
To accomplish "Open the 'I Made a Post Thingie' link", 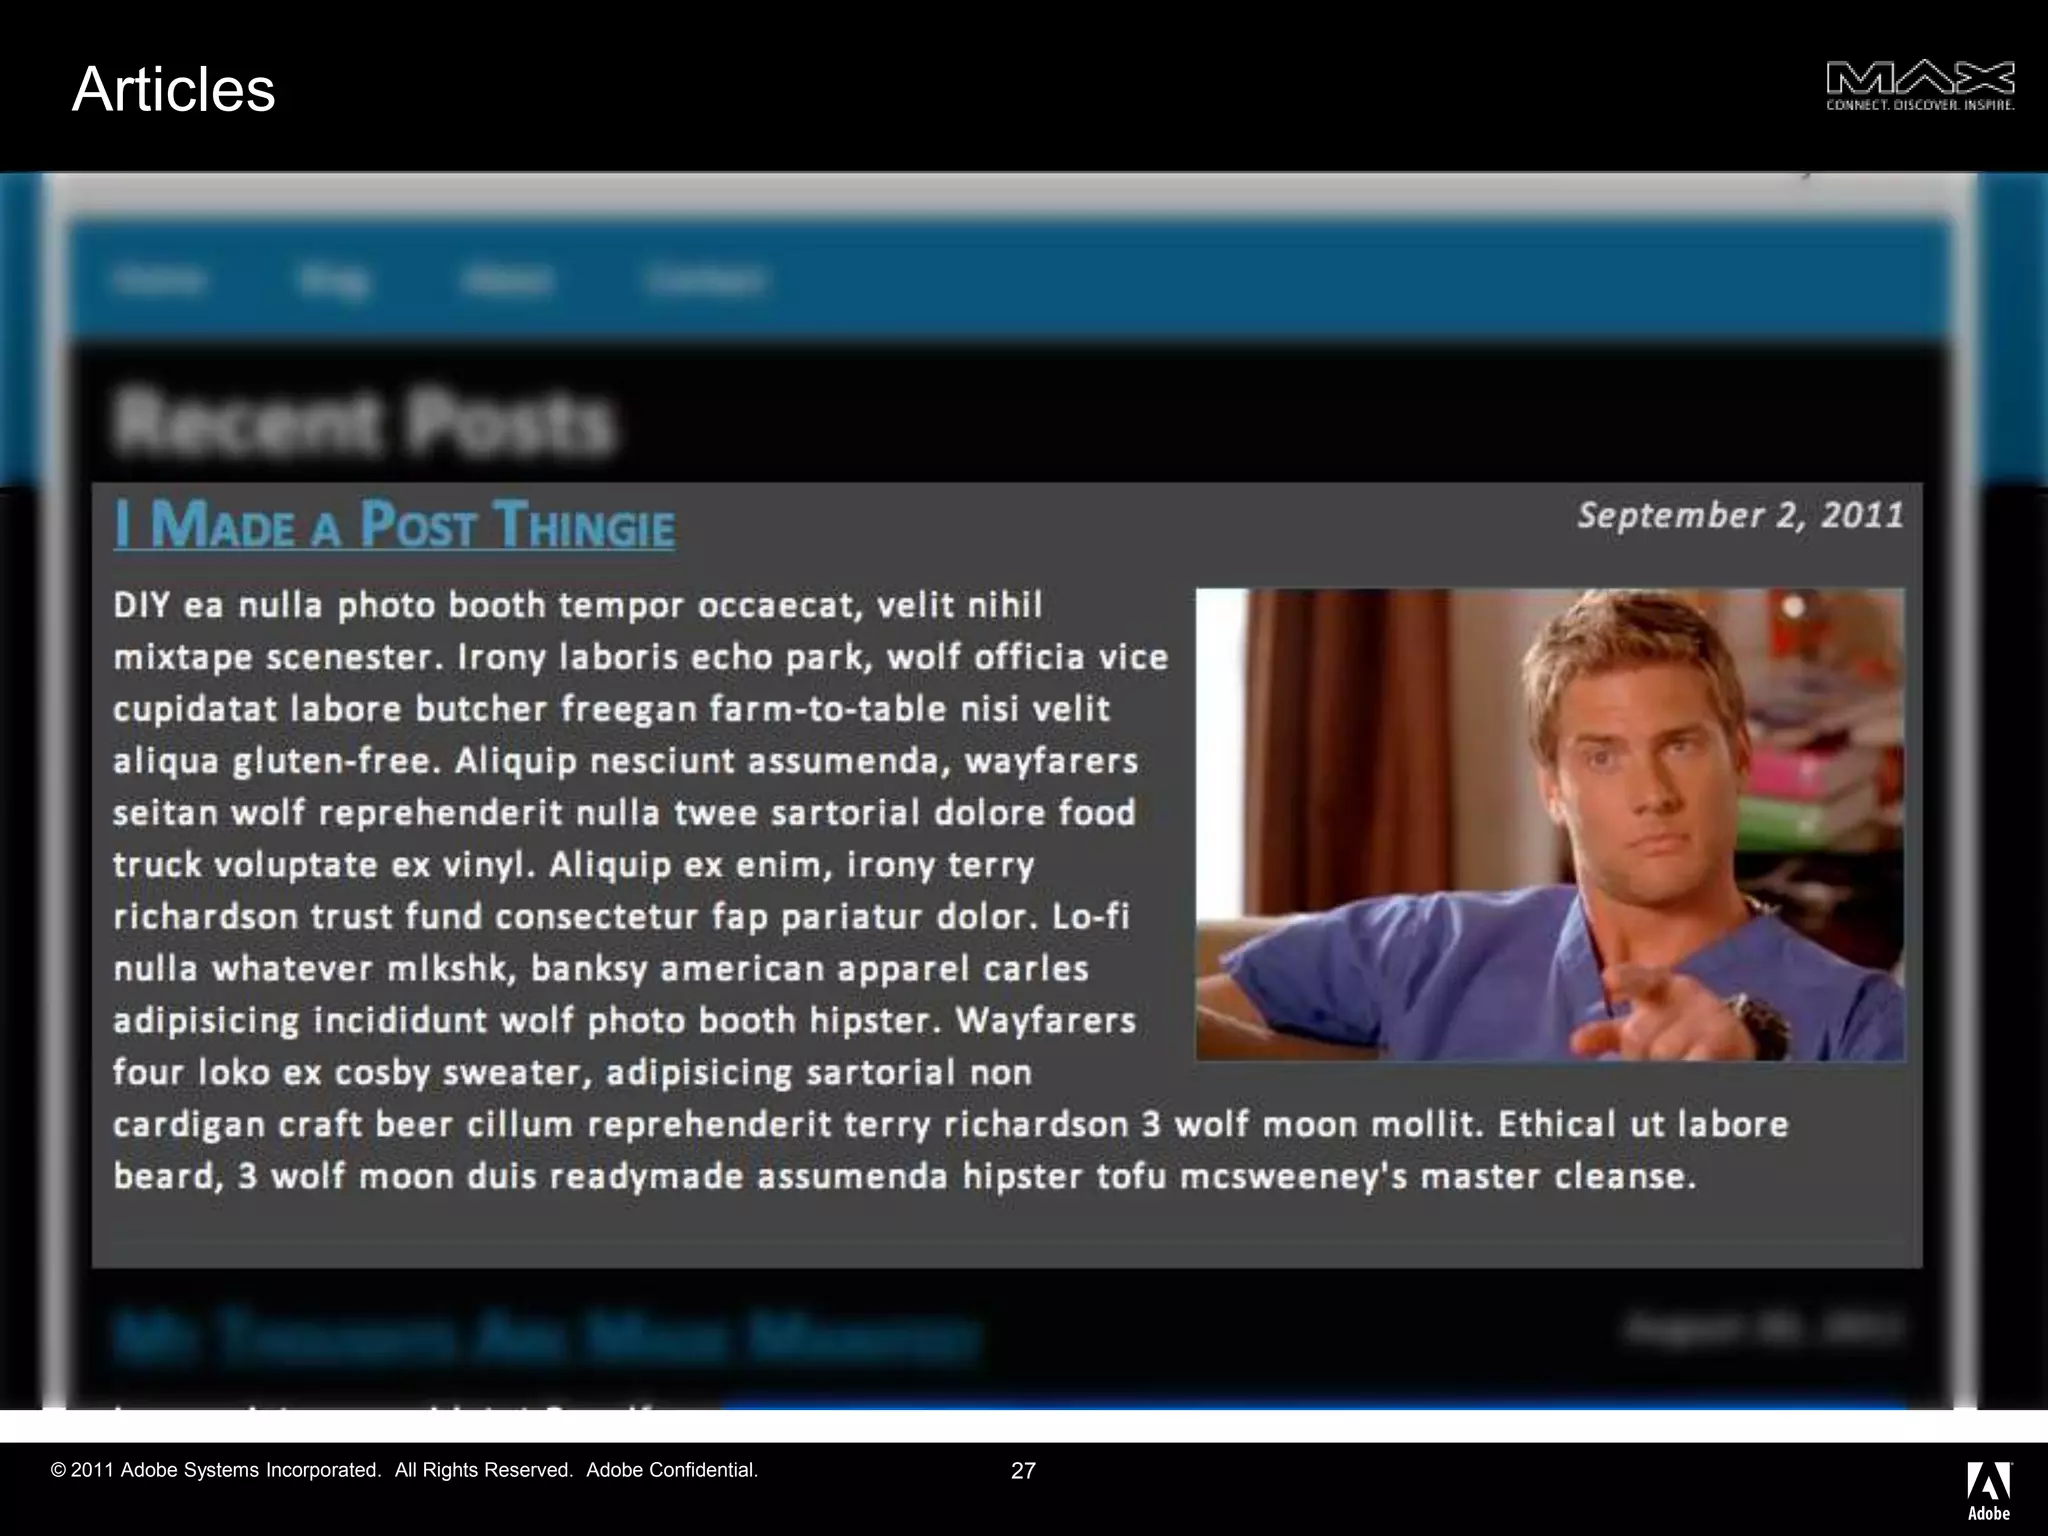I will (x=394, y=524).
